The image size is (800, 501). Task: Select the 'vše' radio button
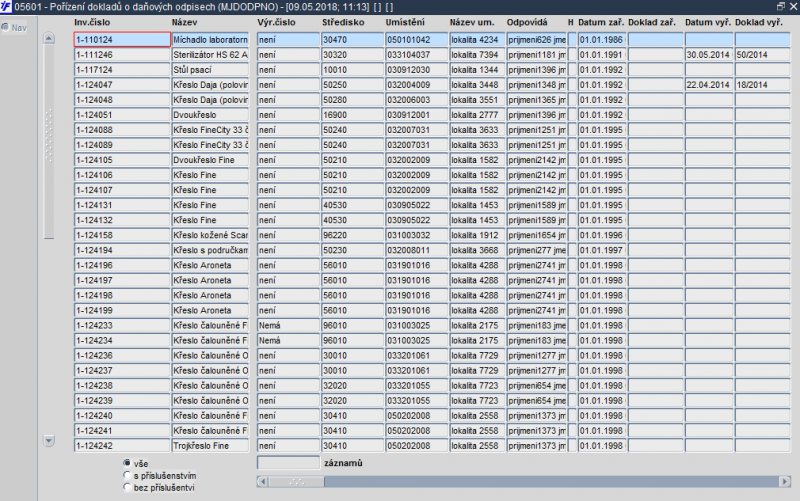click(127, 463)
